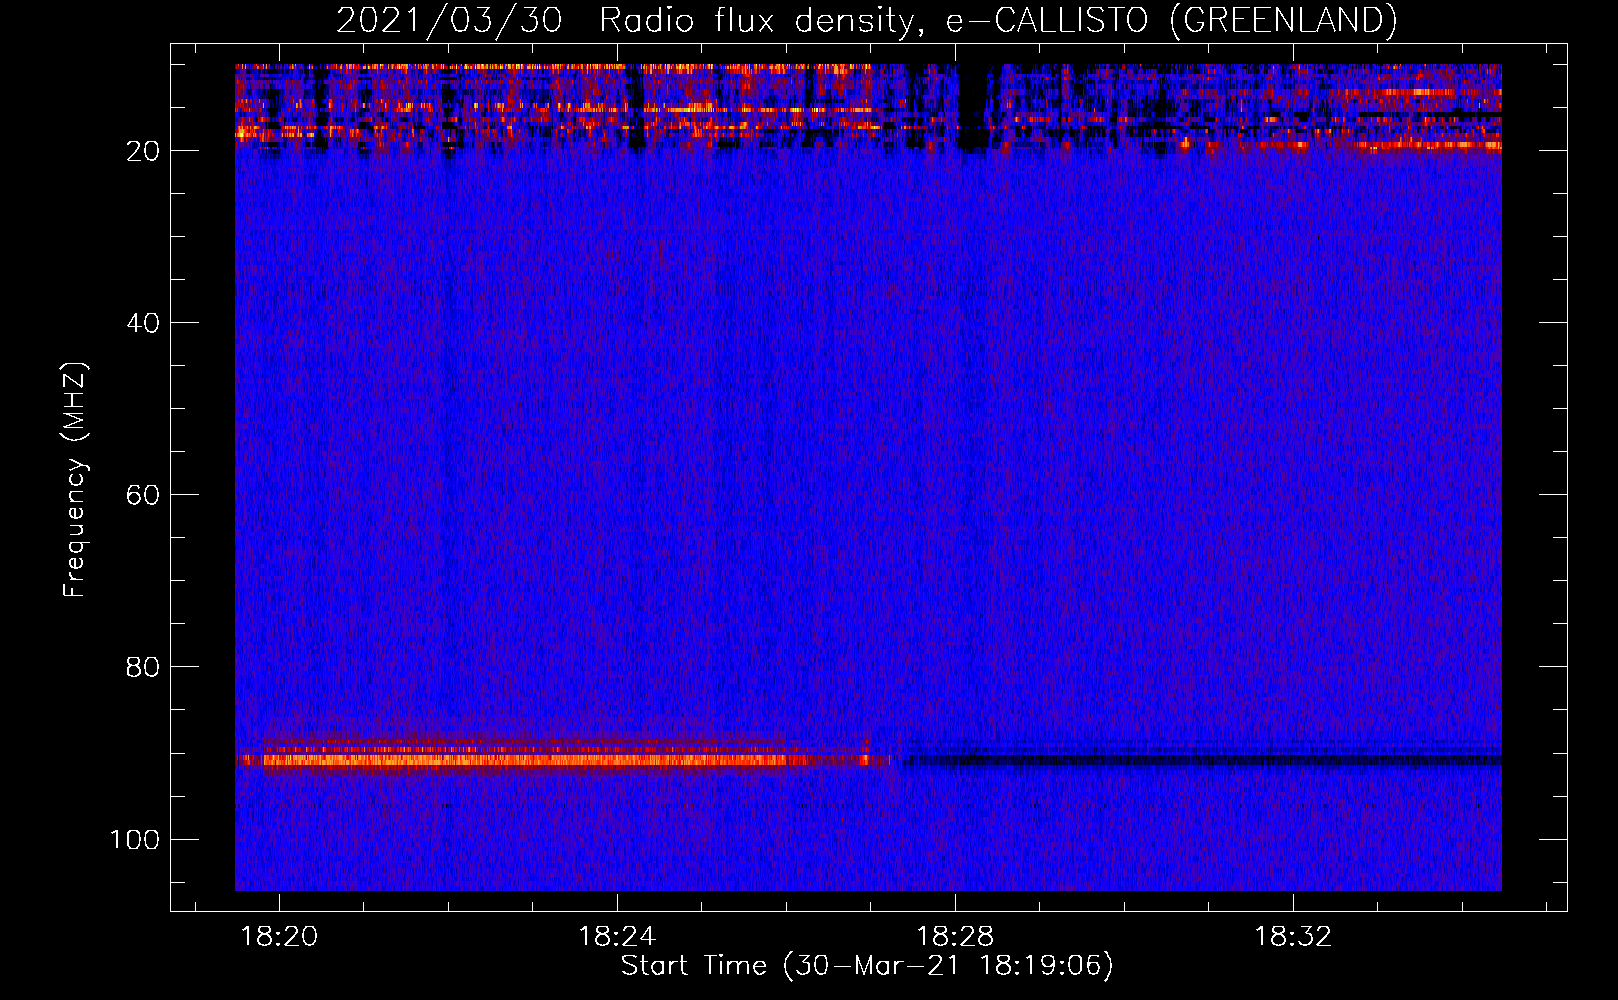1618x1000 pixels.
Task: Click the black dropout gap near 18:28 at top
Action: [x=971, y=107]
